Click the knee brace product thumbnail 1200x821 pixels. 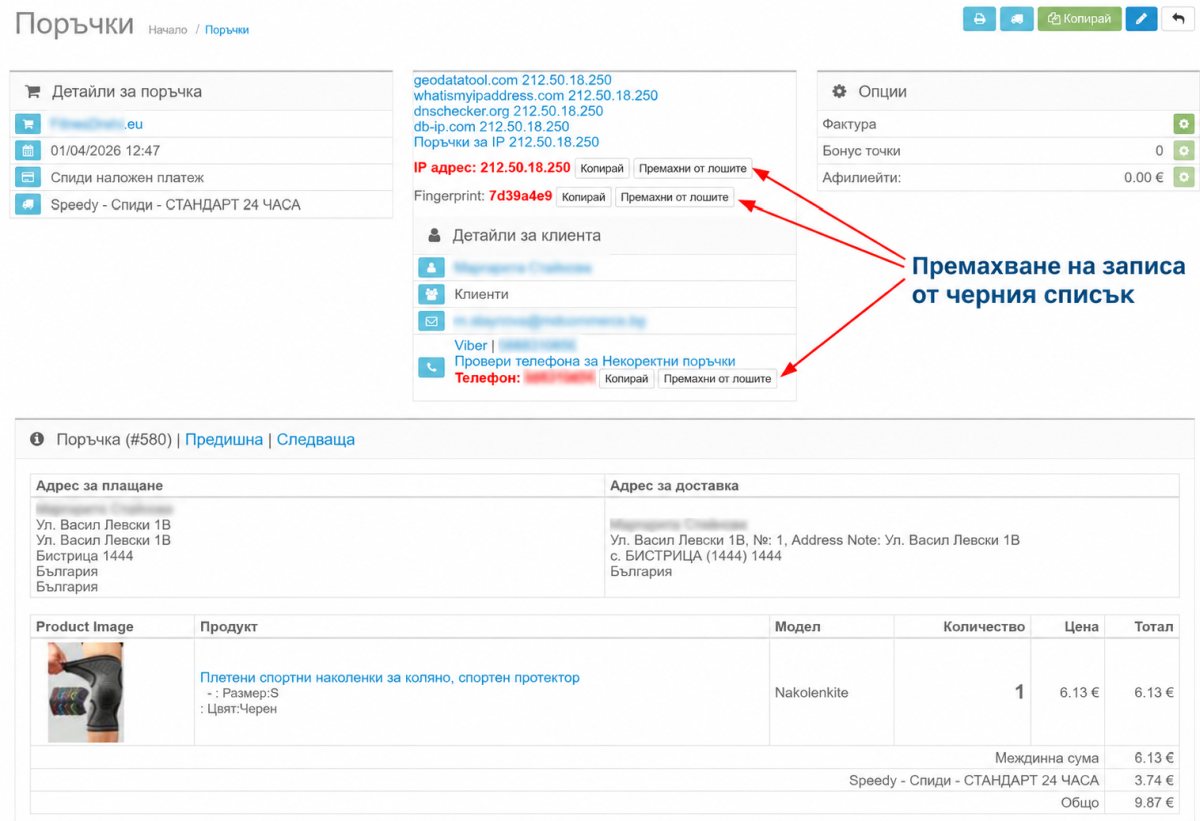point(86,692)
